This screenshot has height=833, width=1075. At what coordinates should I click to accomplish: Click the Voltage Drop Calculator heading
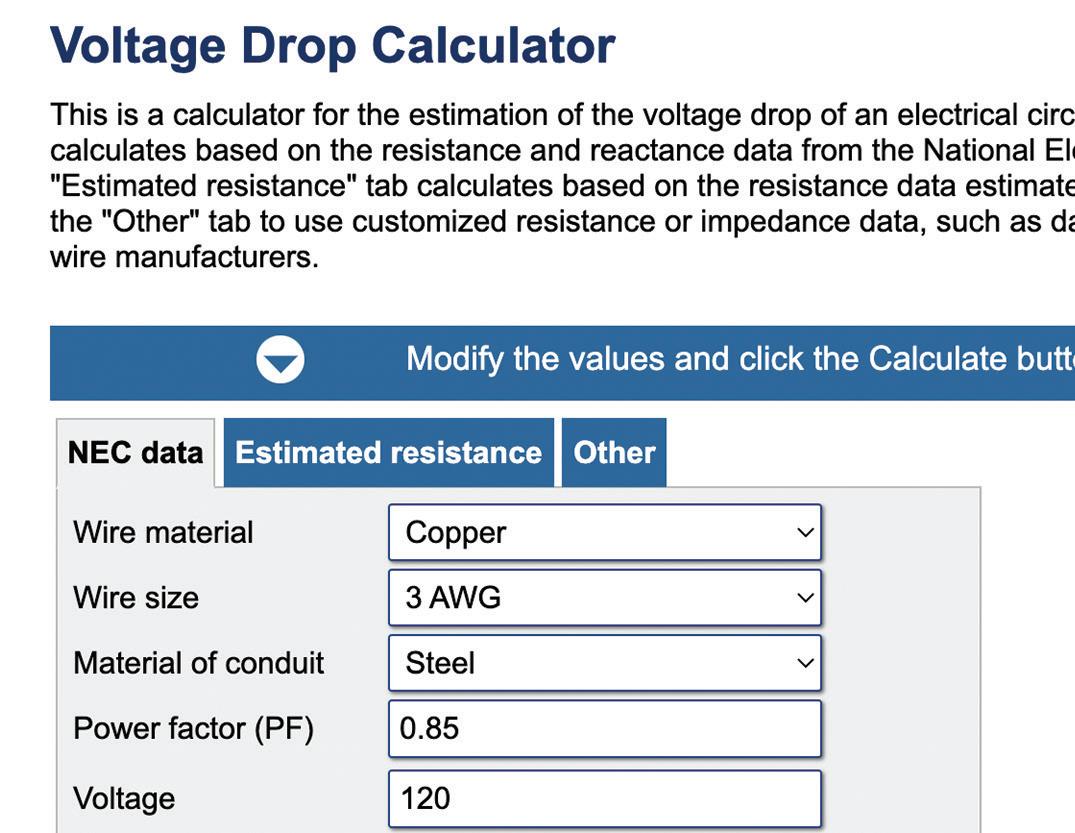pos(332,46)
